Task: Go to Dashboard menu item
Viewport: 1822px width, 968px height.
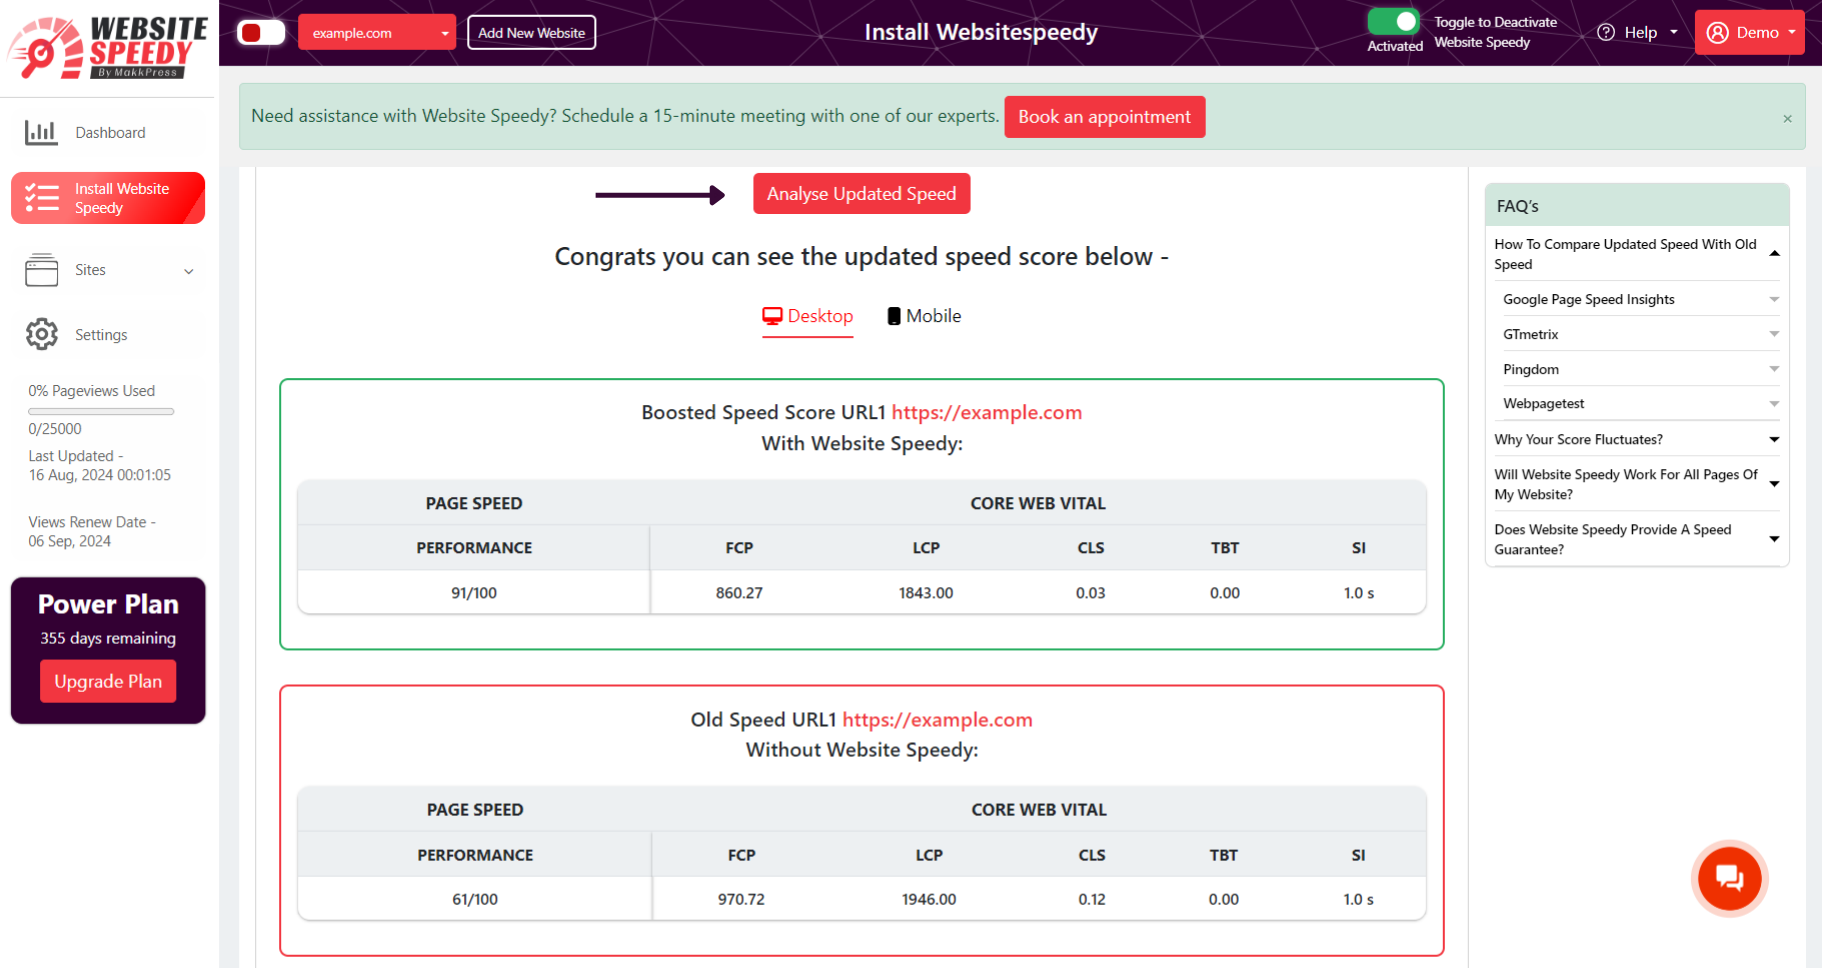Action: coord(108,132)
